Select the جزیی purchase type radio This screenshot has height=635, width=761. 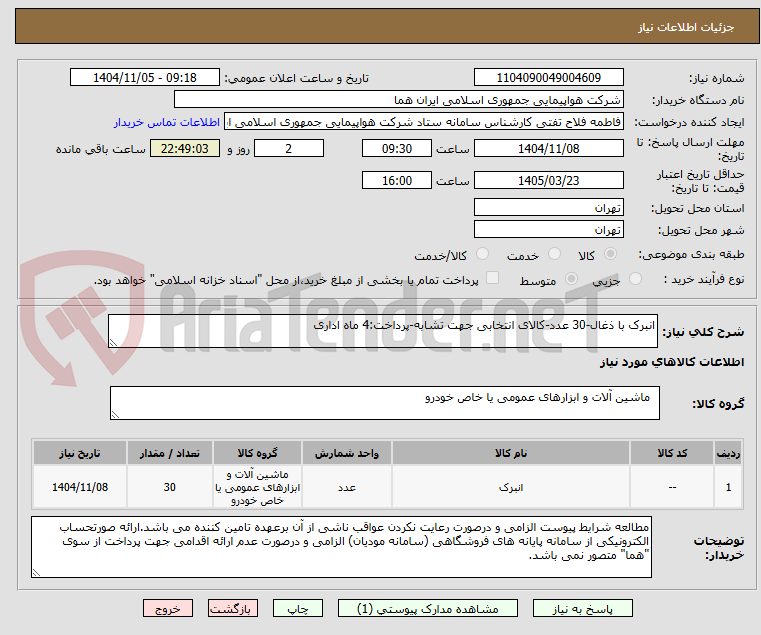tap(635, 279)
